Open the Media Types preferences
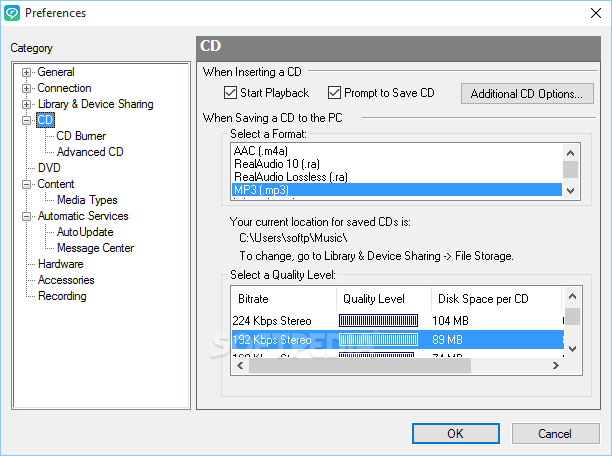Screen dimensions: 612x456 click(x=87, y=200)
